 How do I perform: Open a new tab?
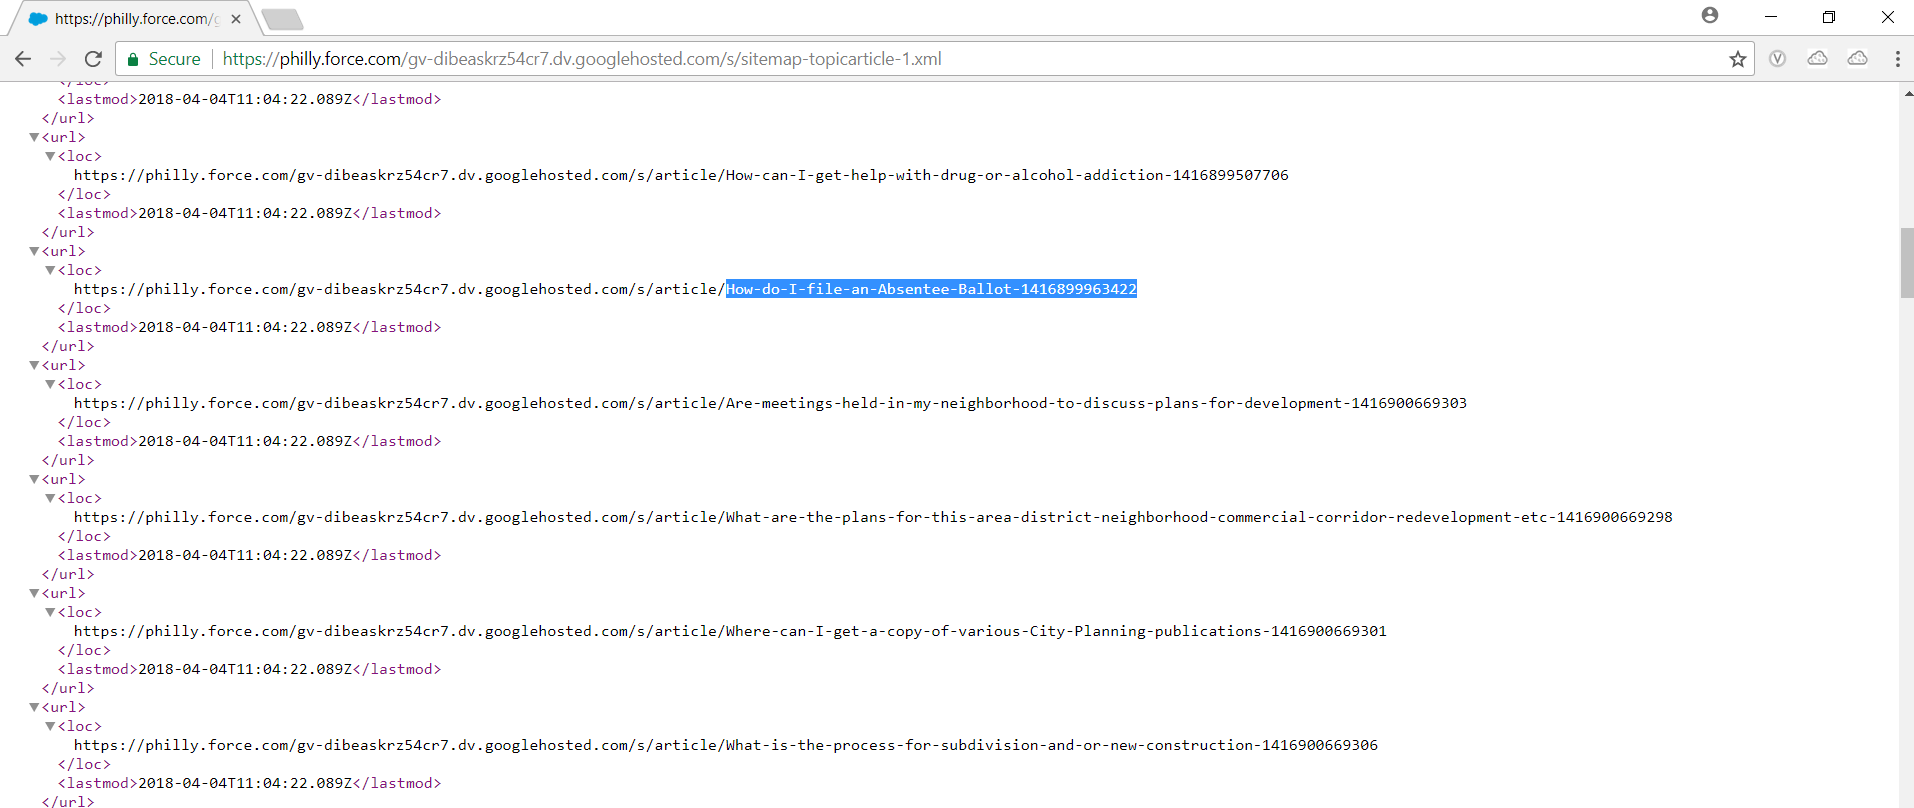(282, 19)
